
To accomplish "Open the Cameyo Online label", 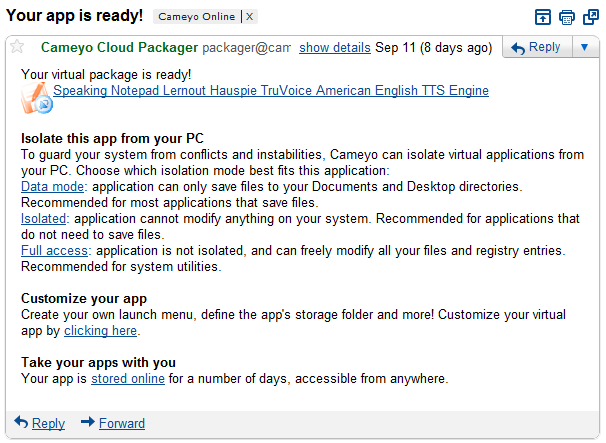I will 196,17.
